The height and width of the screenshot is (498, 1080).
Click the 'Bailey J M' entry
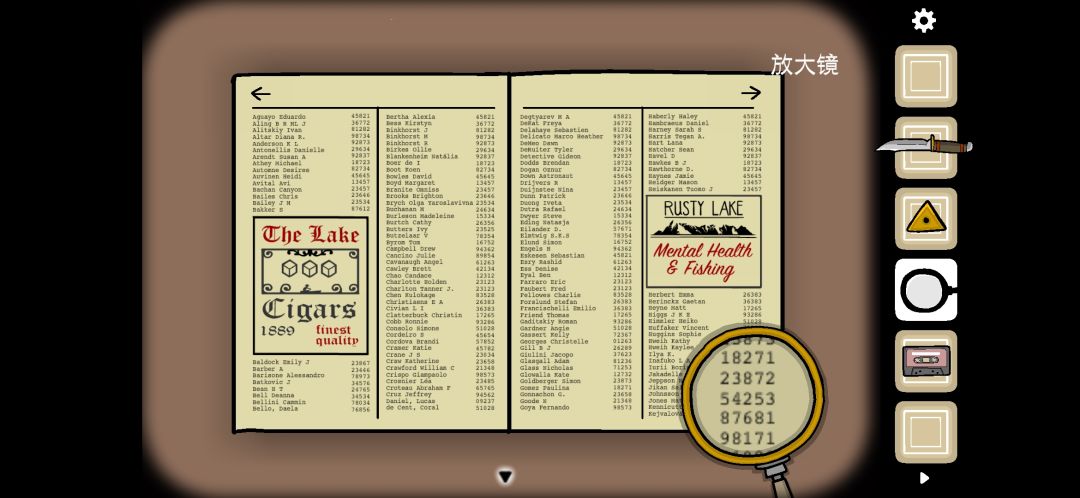(x=271, y=203)
